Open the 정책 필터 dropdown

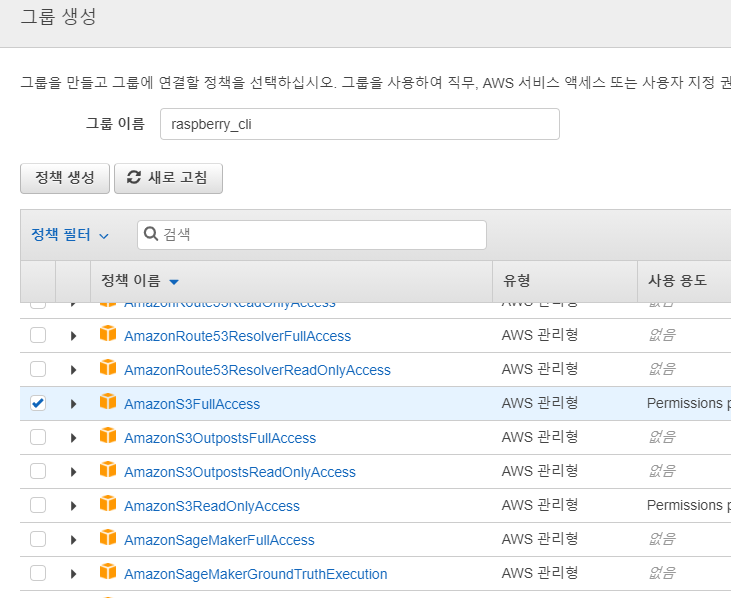(x=69, y=234)
